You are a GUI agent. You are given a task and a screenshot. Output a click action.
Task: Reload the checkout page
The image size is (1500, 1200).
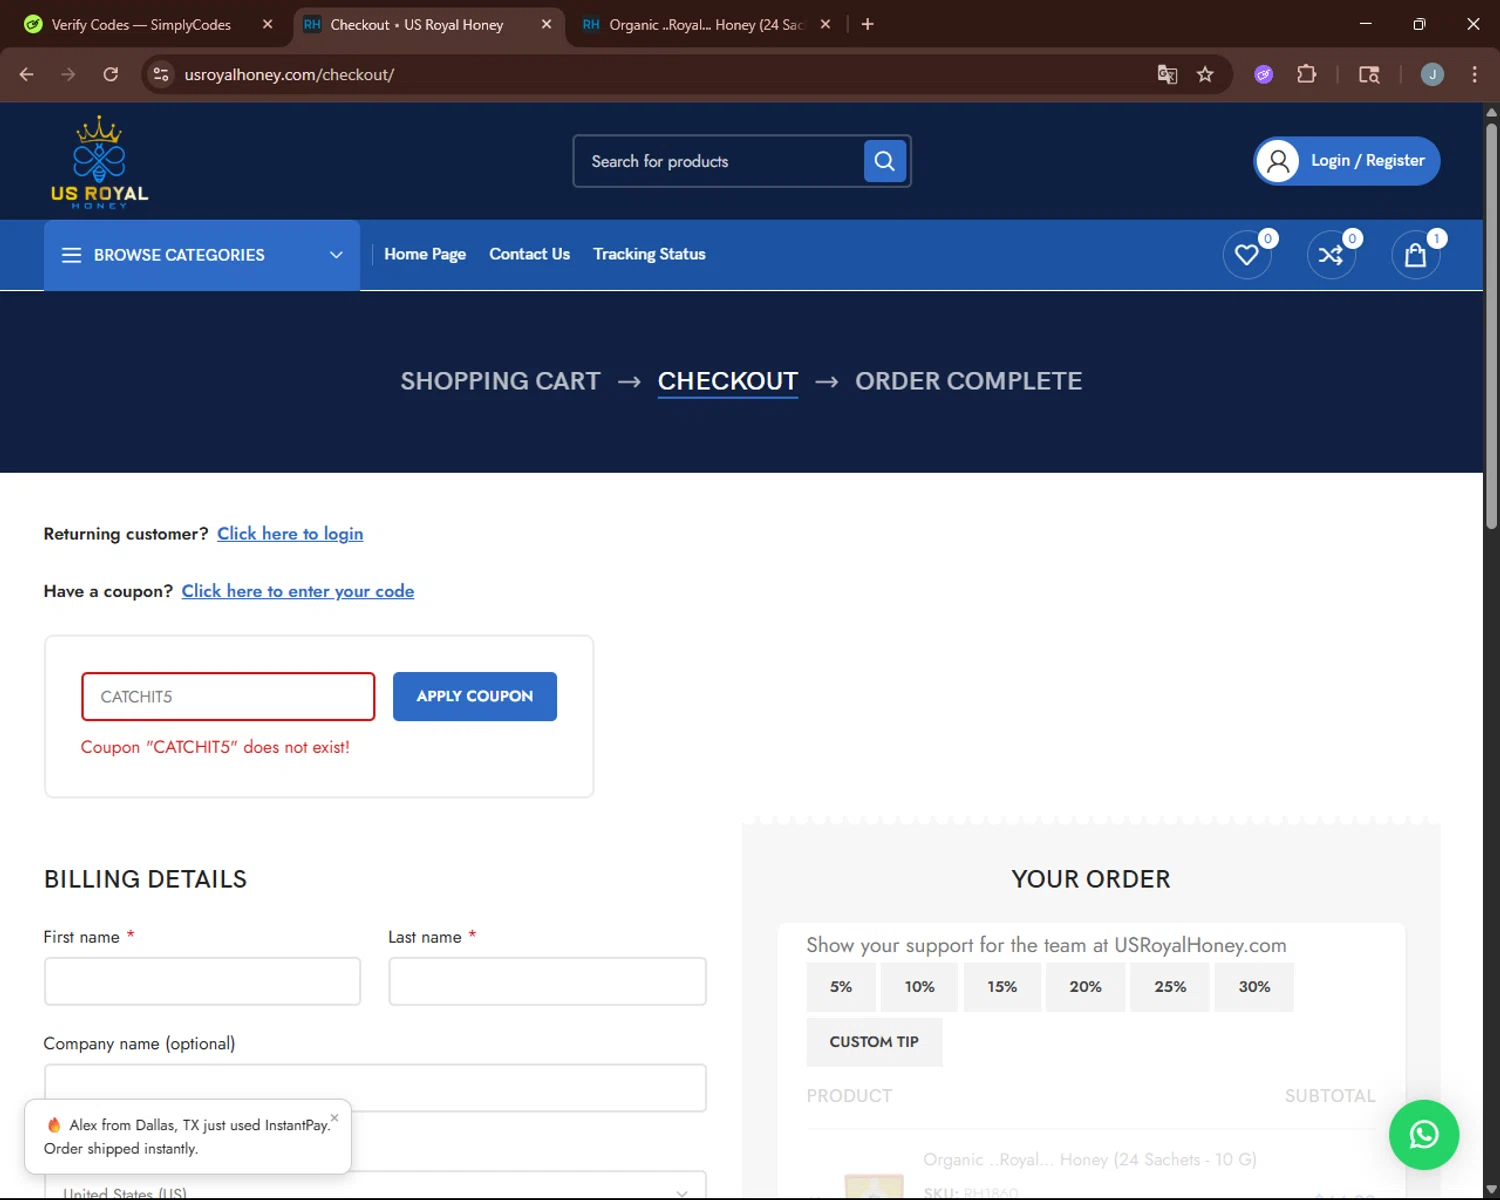(x=111, y=74)
